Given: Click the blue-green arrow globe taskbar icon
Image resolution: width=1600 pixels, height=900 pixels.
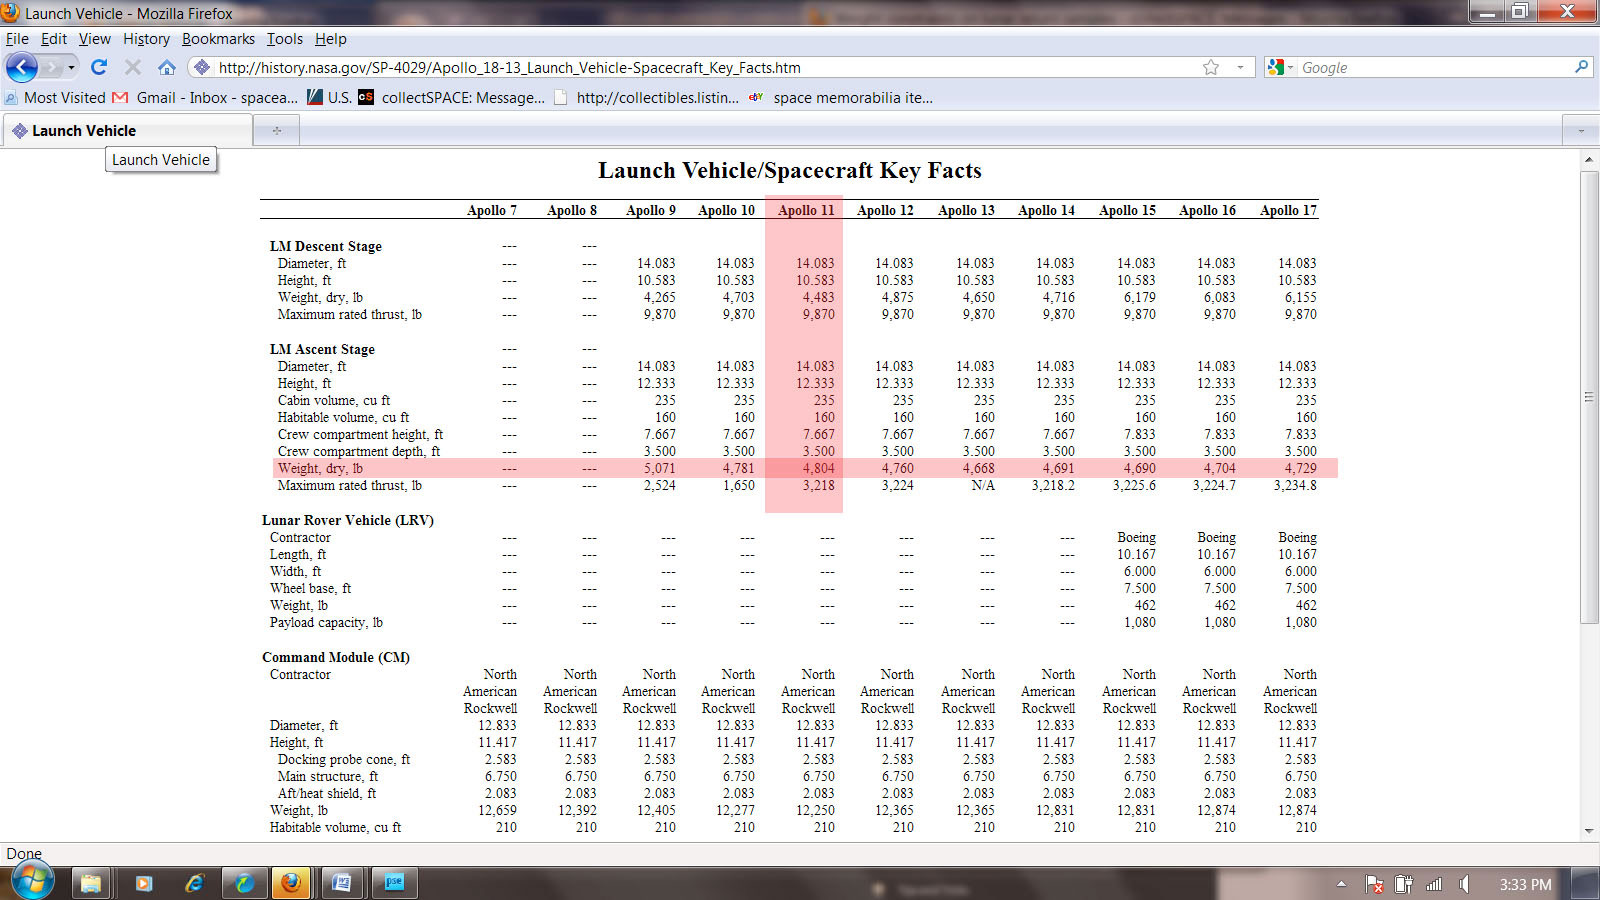Looking at the screenshot, I should click(x=244, y=883).
